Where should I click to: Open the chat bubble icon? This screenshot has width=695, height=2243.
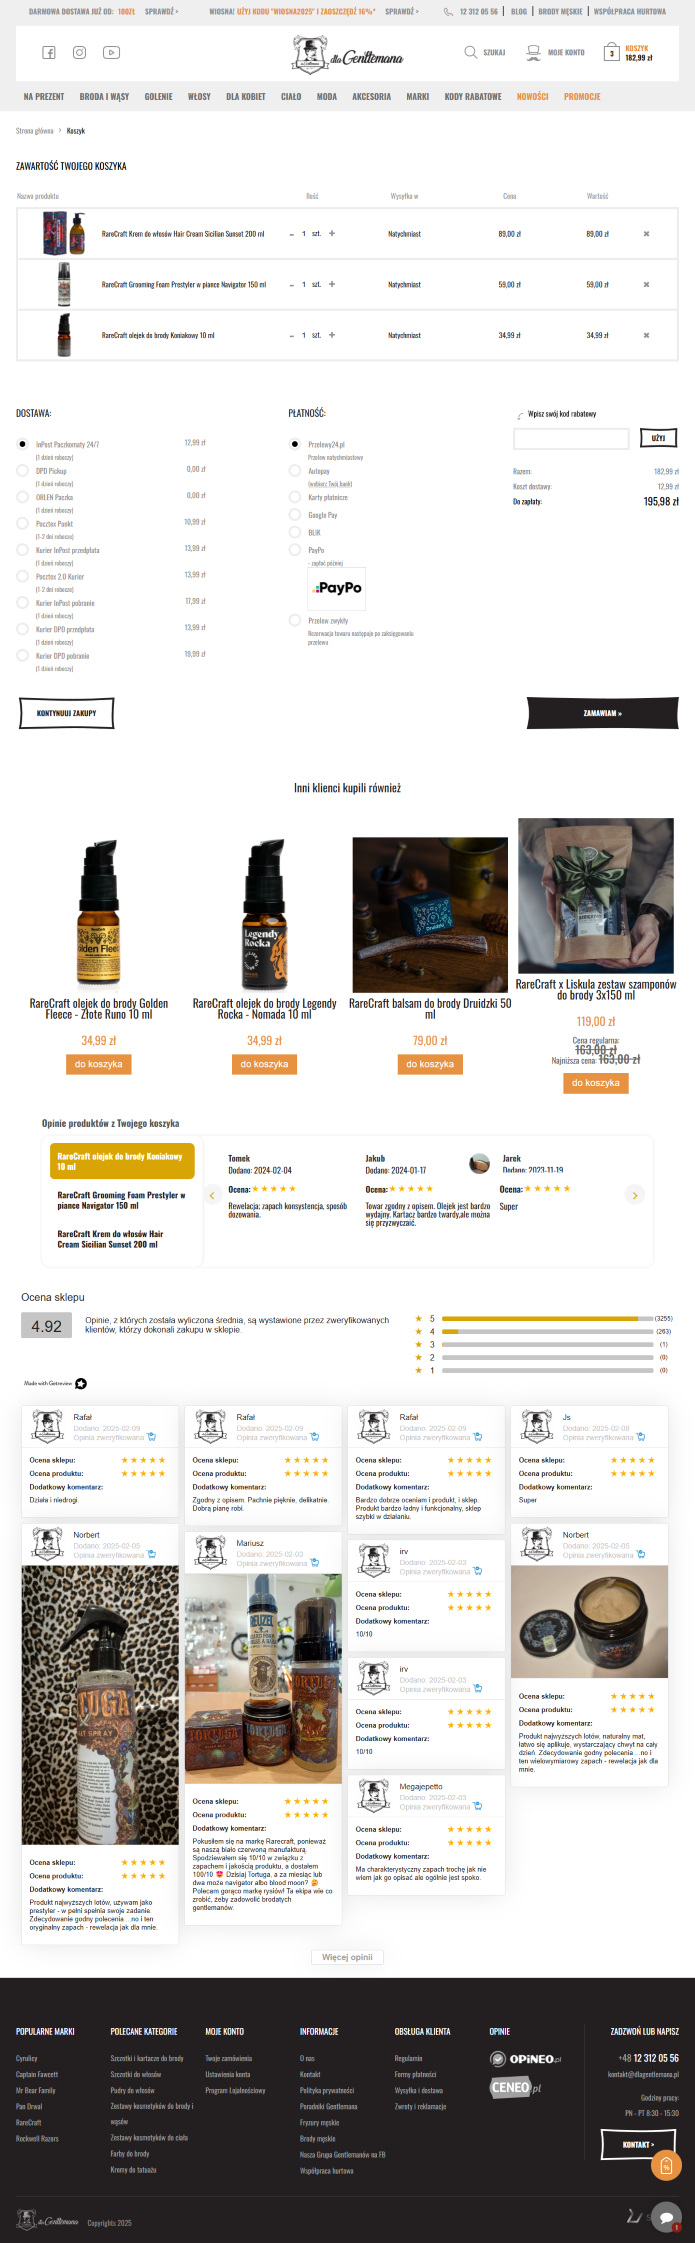click(666, 2217)
